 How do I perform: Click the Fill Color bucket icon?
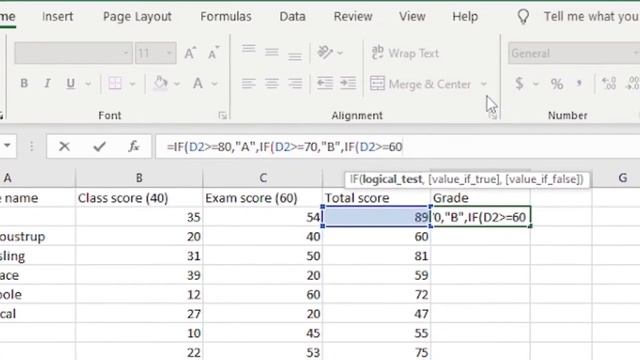(x=160, y=83)
